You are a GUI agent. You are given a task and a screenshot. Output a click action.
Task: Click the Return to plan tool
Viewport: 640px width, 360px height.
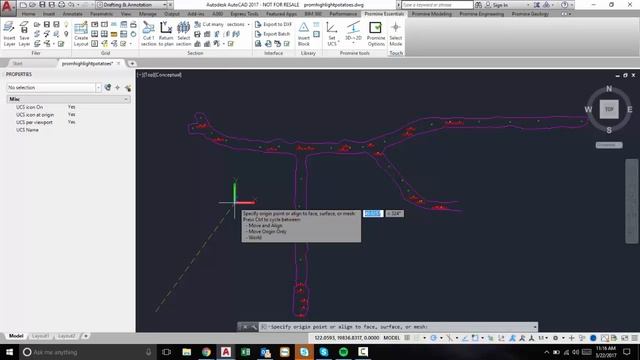(166, 33)
